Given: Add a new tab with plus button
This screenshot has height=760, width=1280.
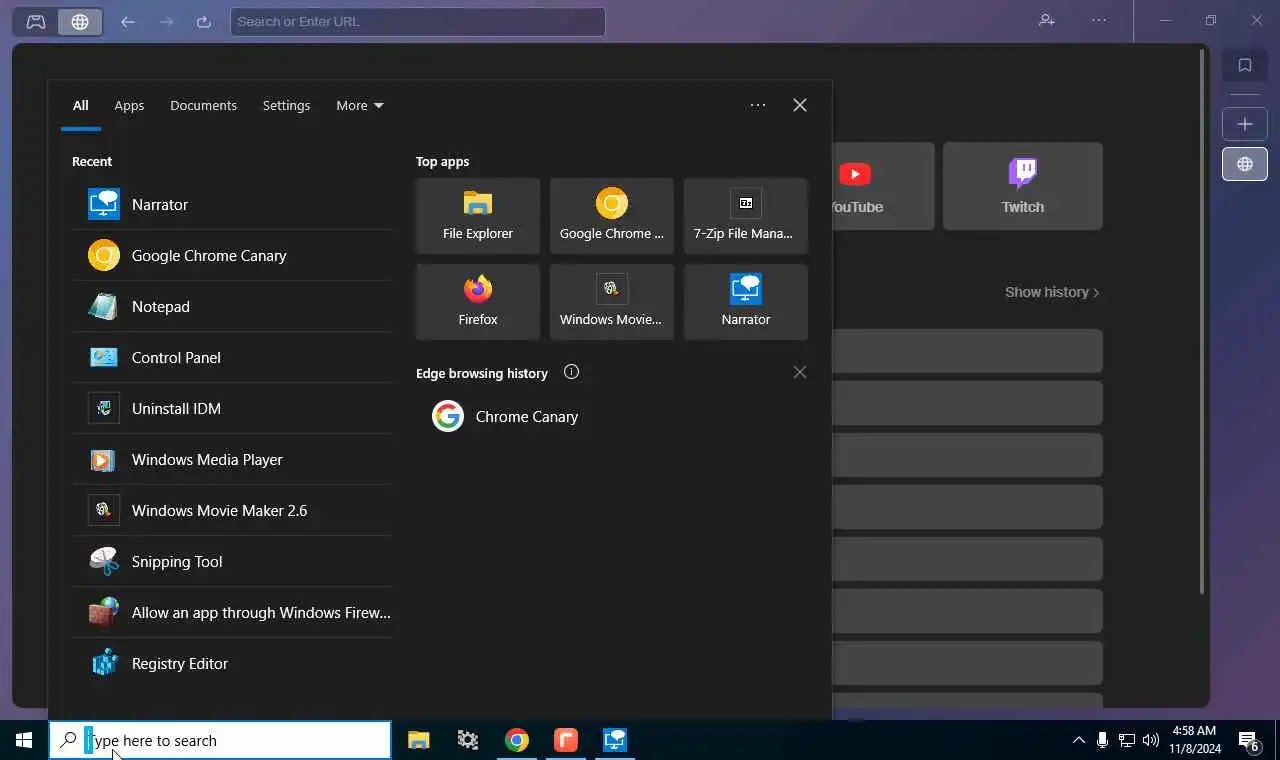Looking at the screenshot, I should click(1245, 124).
